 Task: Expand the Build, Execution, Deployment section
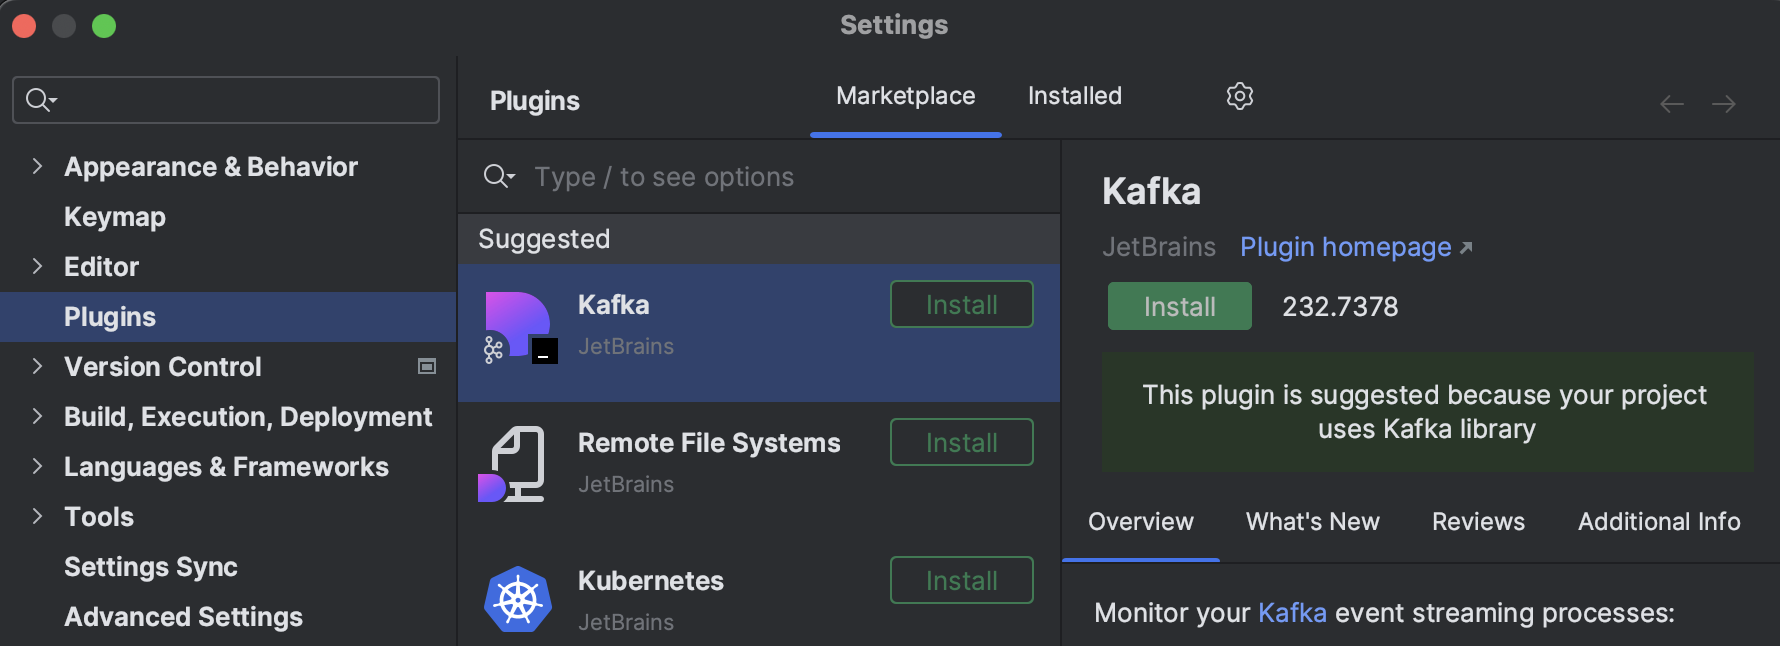37,417
